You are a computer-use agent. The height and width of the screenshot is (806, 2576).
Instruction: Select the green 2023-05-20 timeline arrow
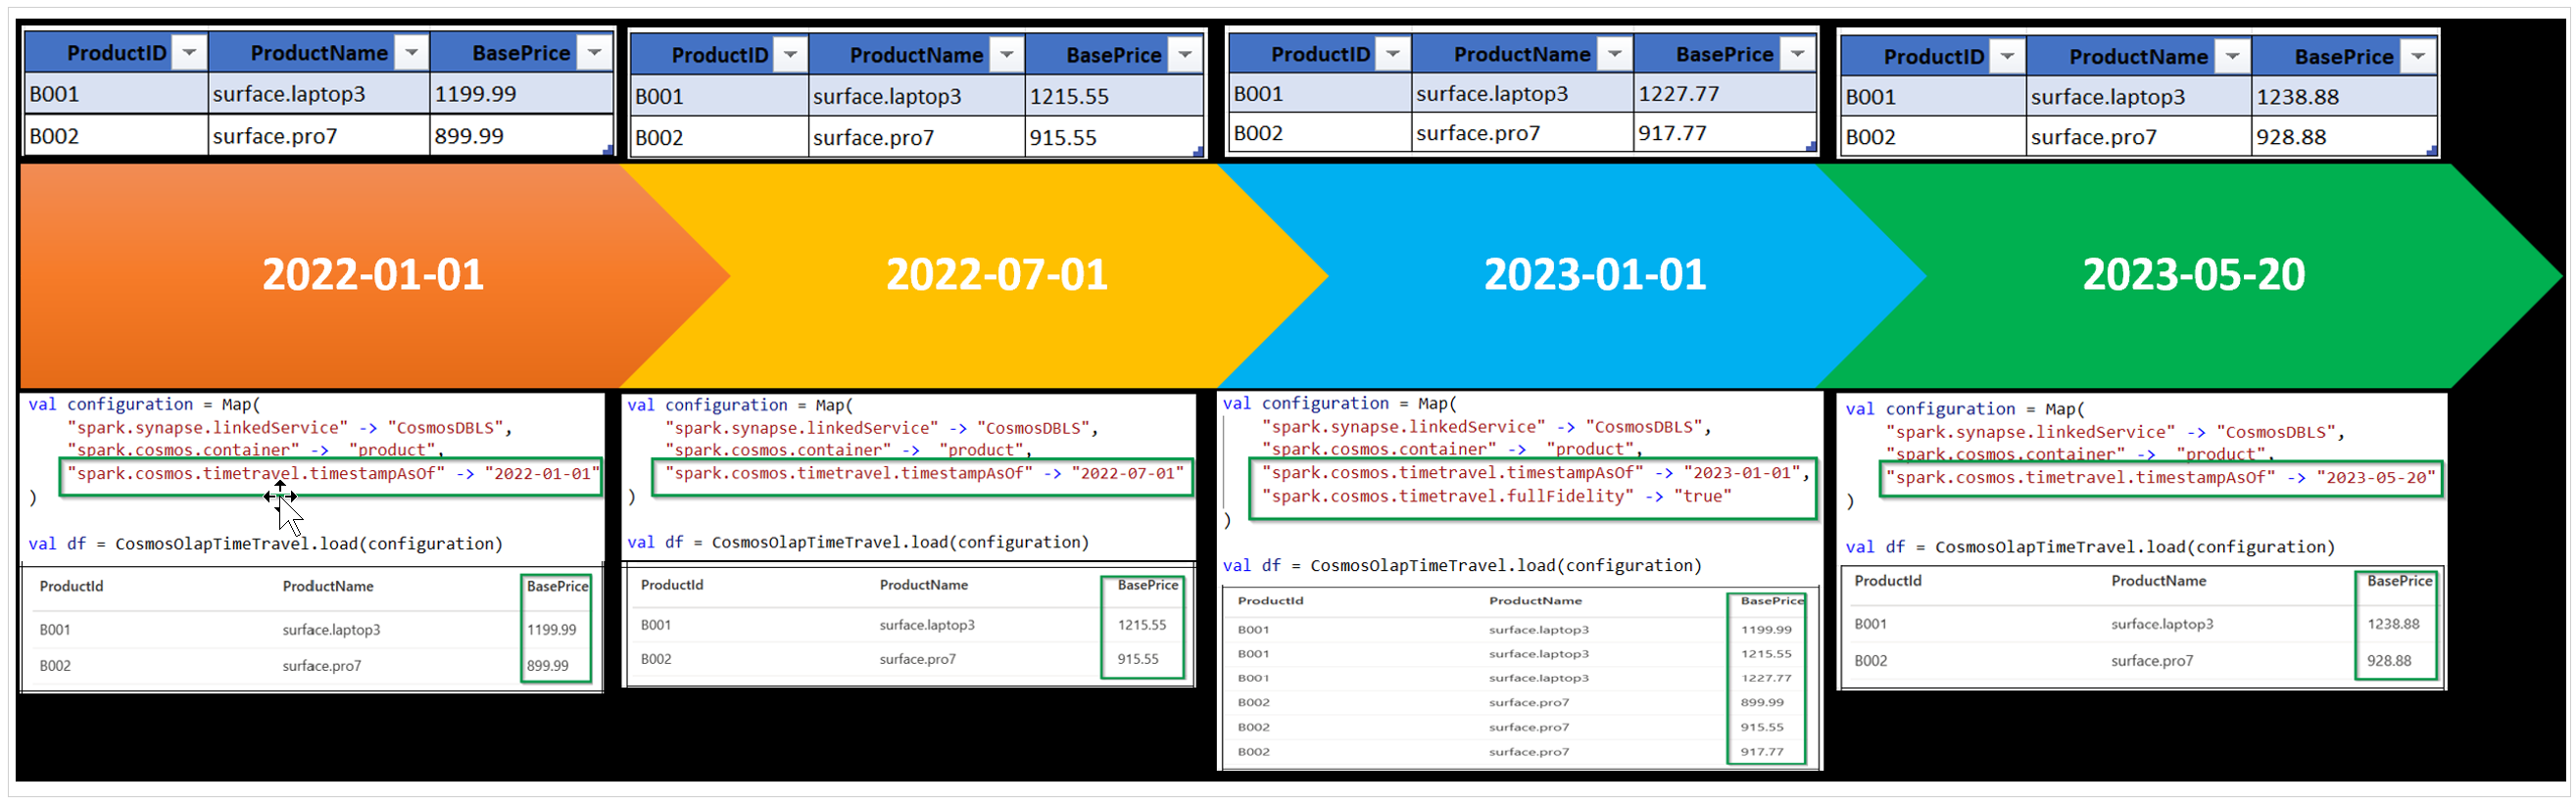pyautogui.click(x=2195, y=275)
